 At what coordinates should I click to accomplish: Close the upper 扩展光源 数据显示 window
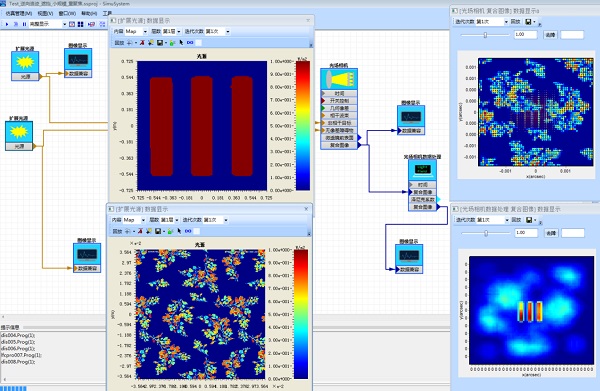[308, 20]
